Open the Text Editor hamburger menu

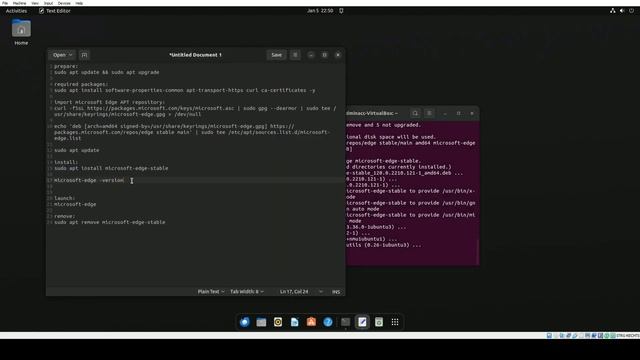[x=295, y=55]
